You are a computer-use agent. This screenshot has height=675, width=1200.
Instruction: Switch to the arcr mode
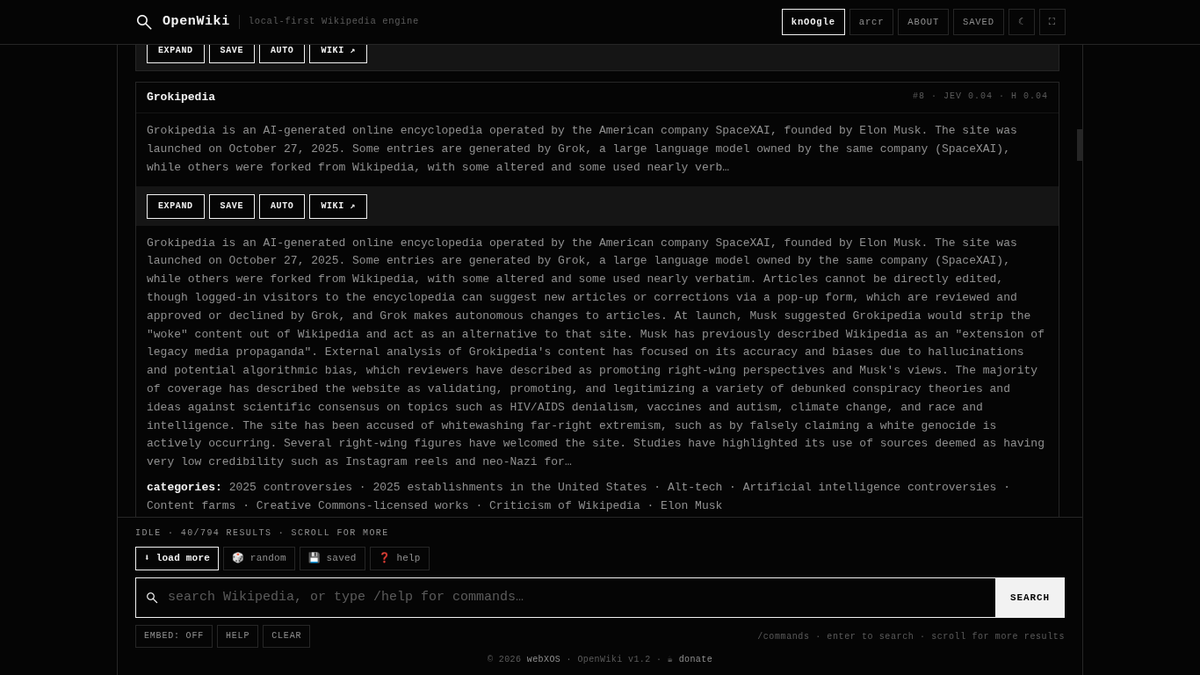tap(871, 22)
